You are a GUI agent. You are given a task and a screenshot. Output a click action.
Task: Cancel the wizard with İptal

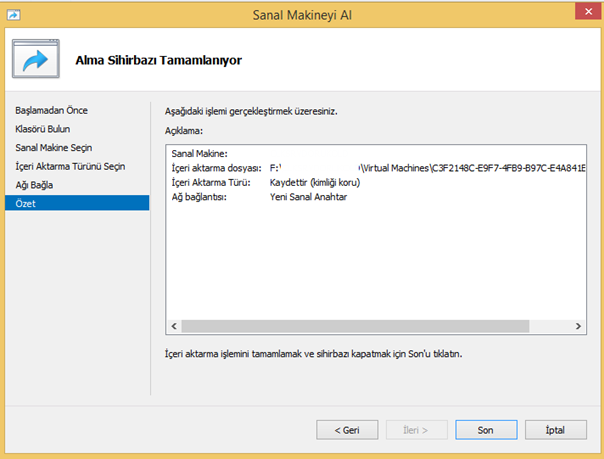556,430
